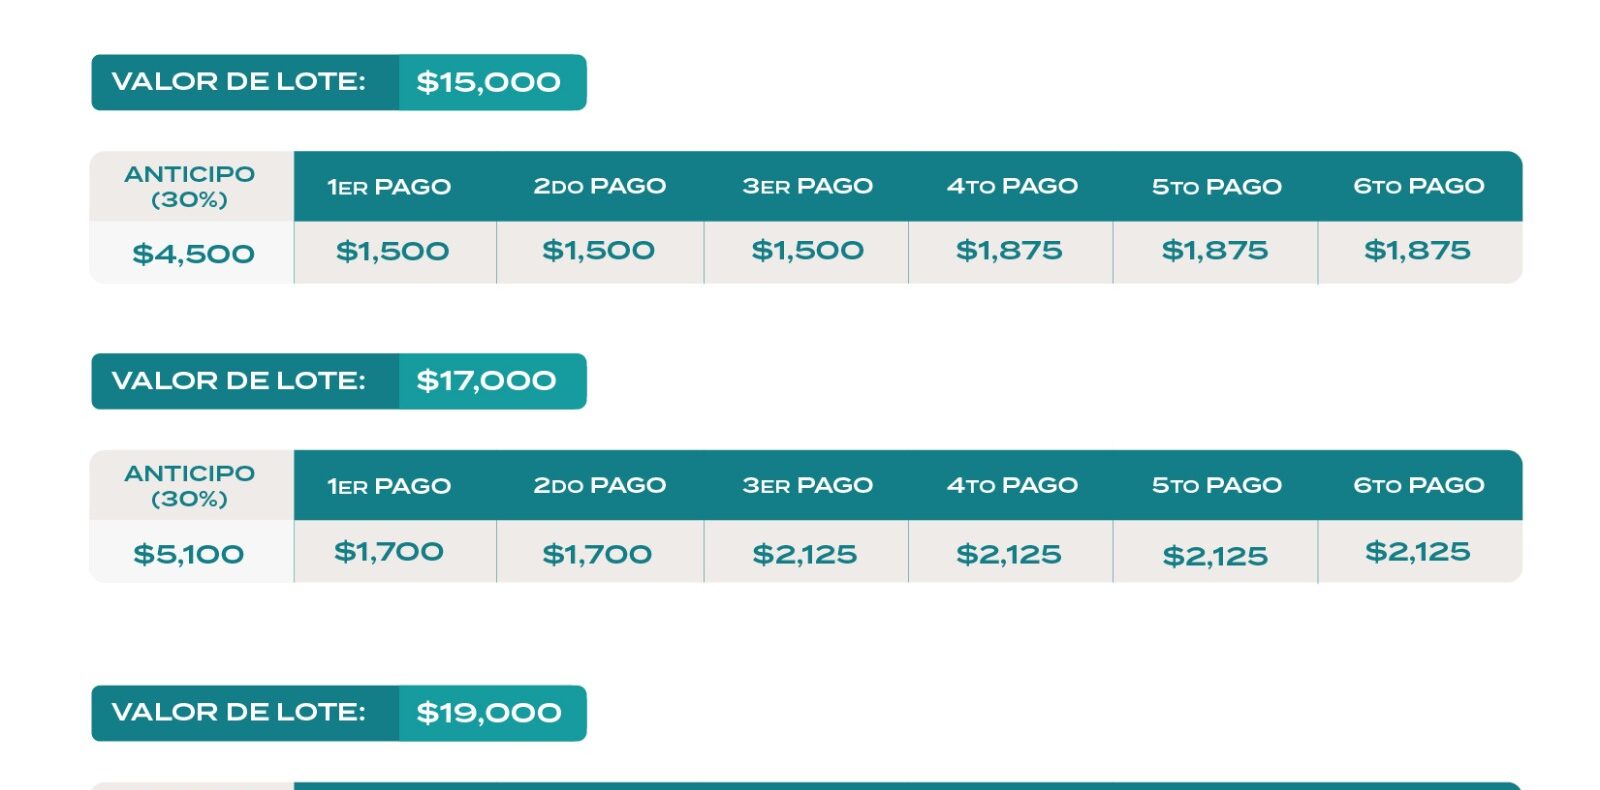This screenshot has width=1600, height=790.
Task: Click the ANTICIPO (30%) header in second table
Action: click(x=190, y=485)
